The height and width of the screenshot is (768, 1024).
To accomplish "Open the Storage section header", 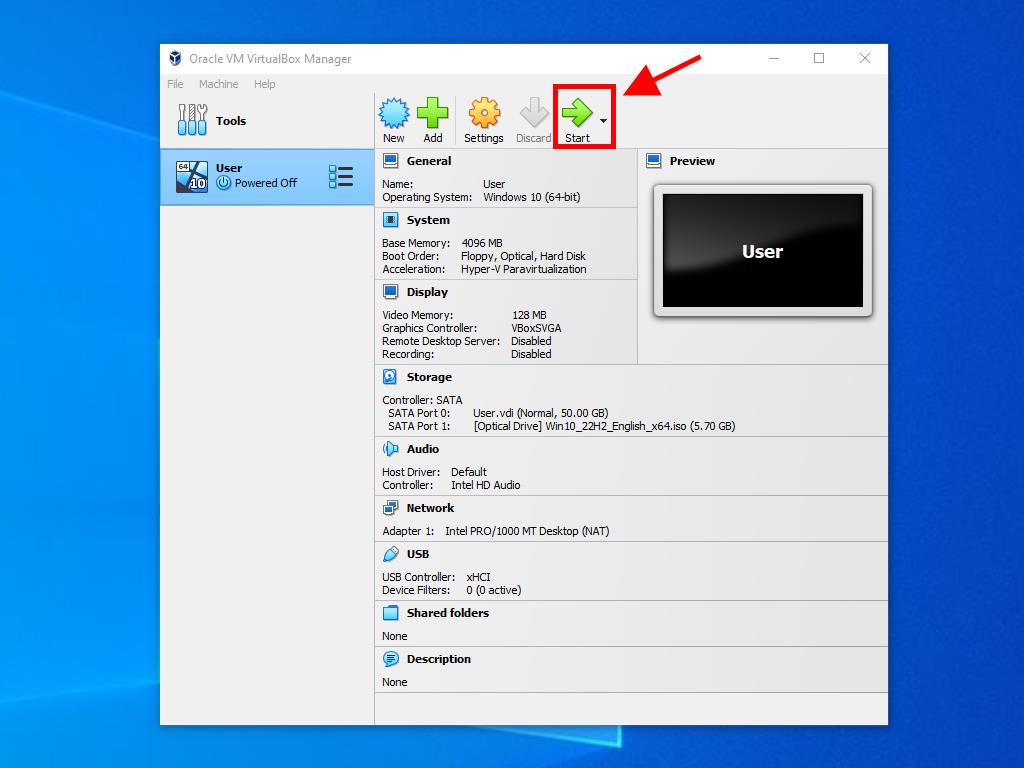I will point(429,377).
